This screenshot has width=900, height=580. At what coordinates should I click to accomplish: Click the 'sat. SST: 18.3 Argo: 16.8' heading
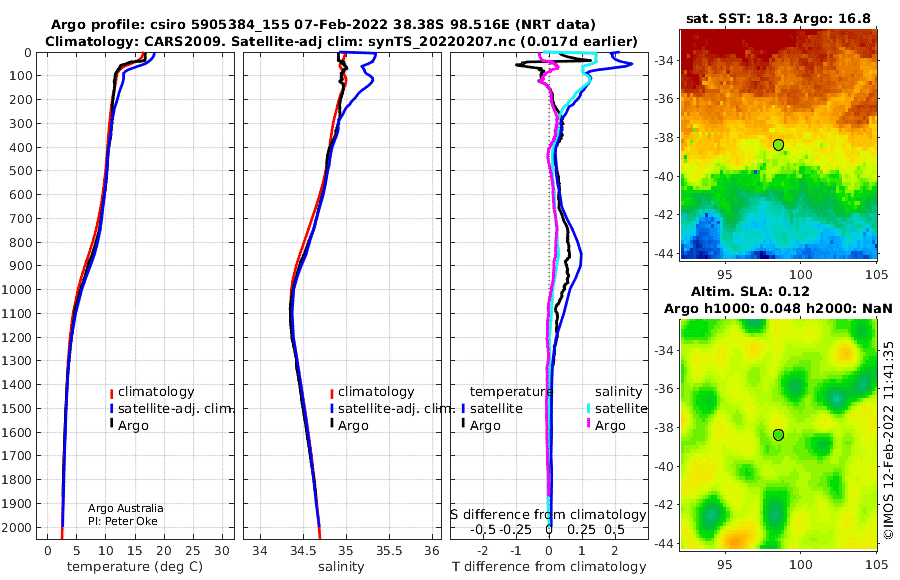tap(778, 18)
